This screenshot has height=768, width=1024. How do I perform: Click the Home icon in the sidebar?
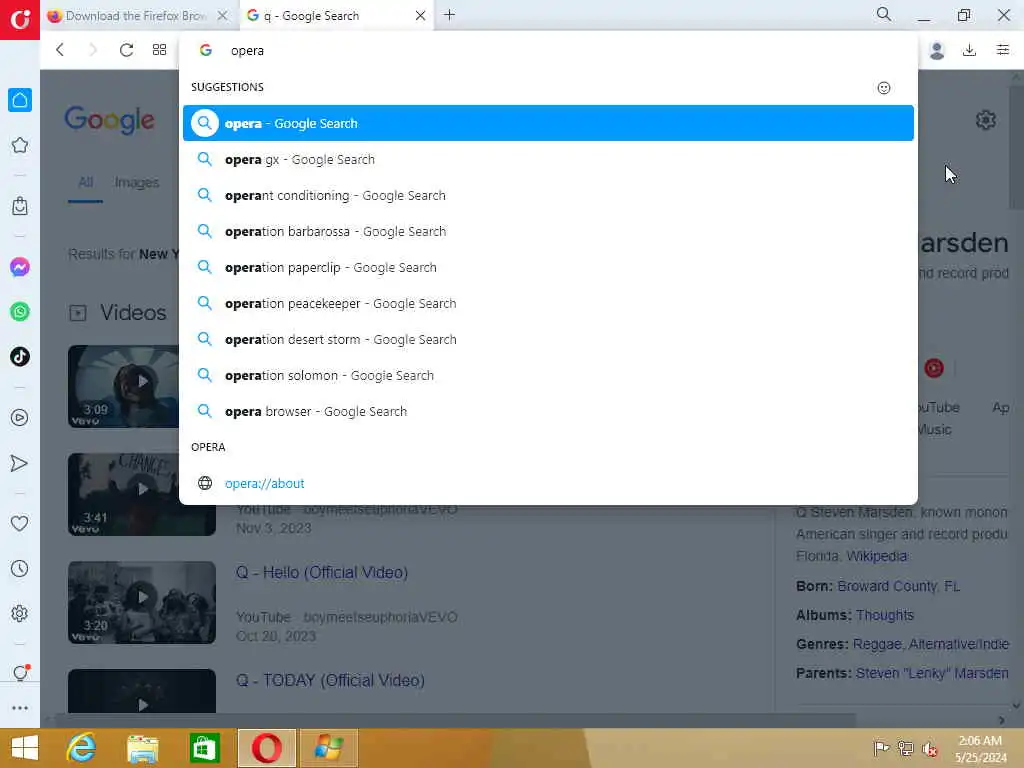tap(20, 100)
